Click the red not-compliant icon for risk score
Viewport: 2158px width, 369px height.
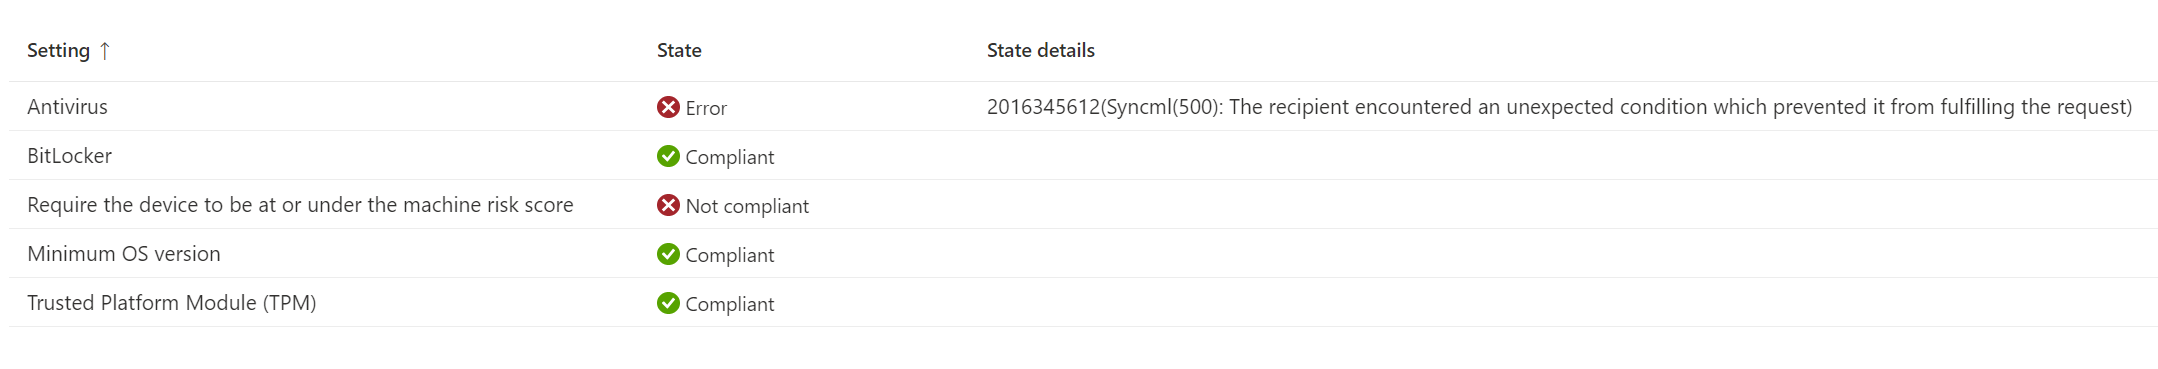(668, 205)
